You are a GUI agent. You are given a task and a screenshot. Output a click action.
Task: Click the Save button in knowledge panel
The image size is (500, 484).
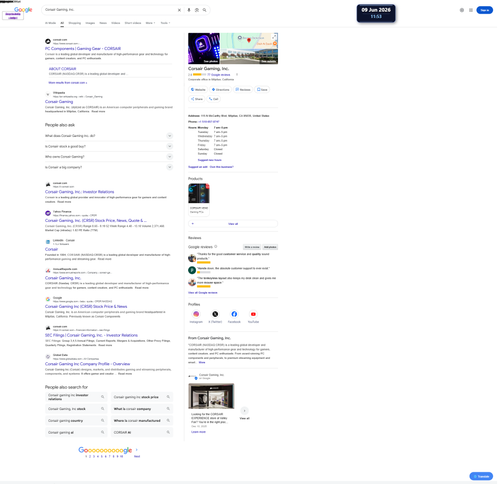[x=262, y=90]
